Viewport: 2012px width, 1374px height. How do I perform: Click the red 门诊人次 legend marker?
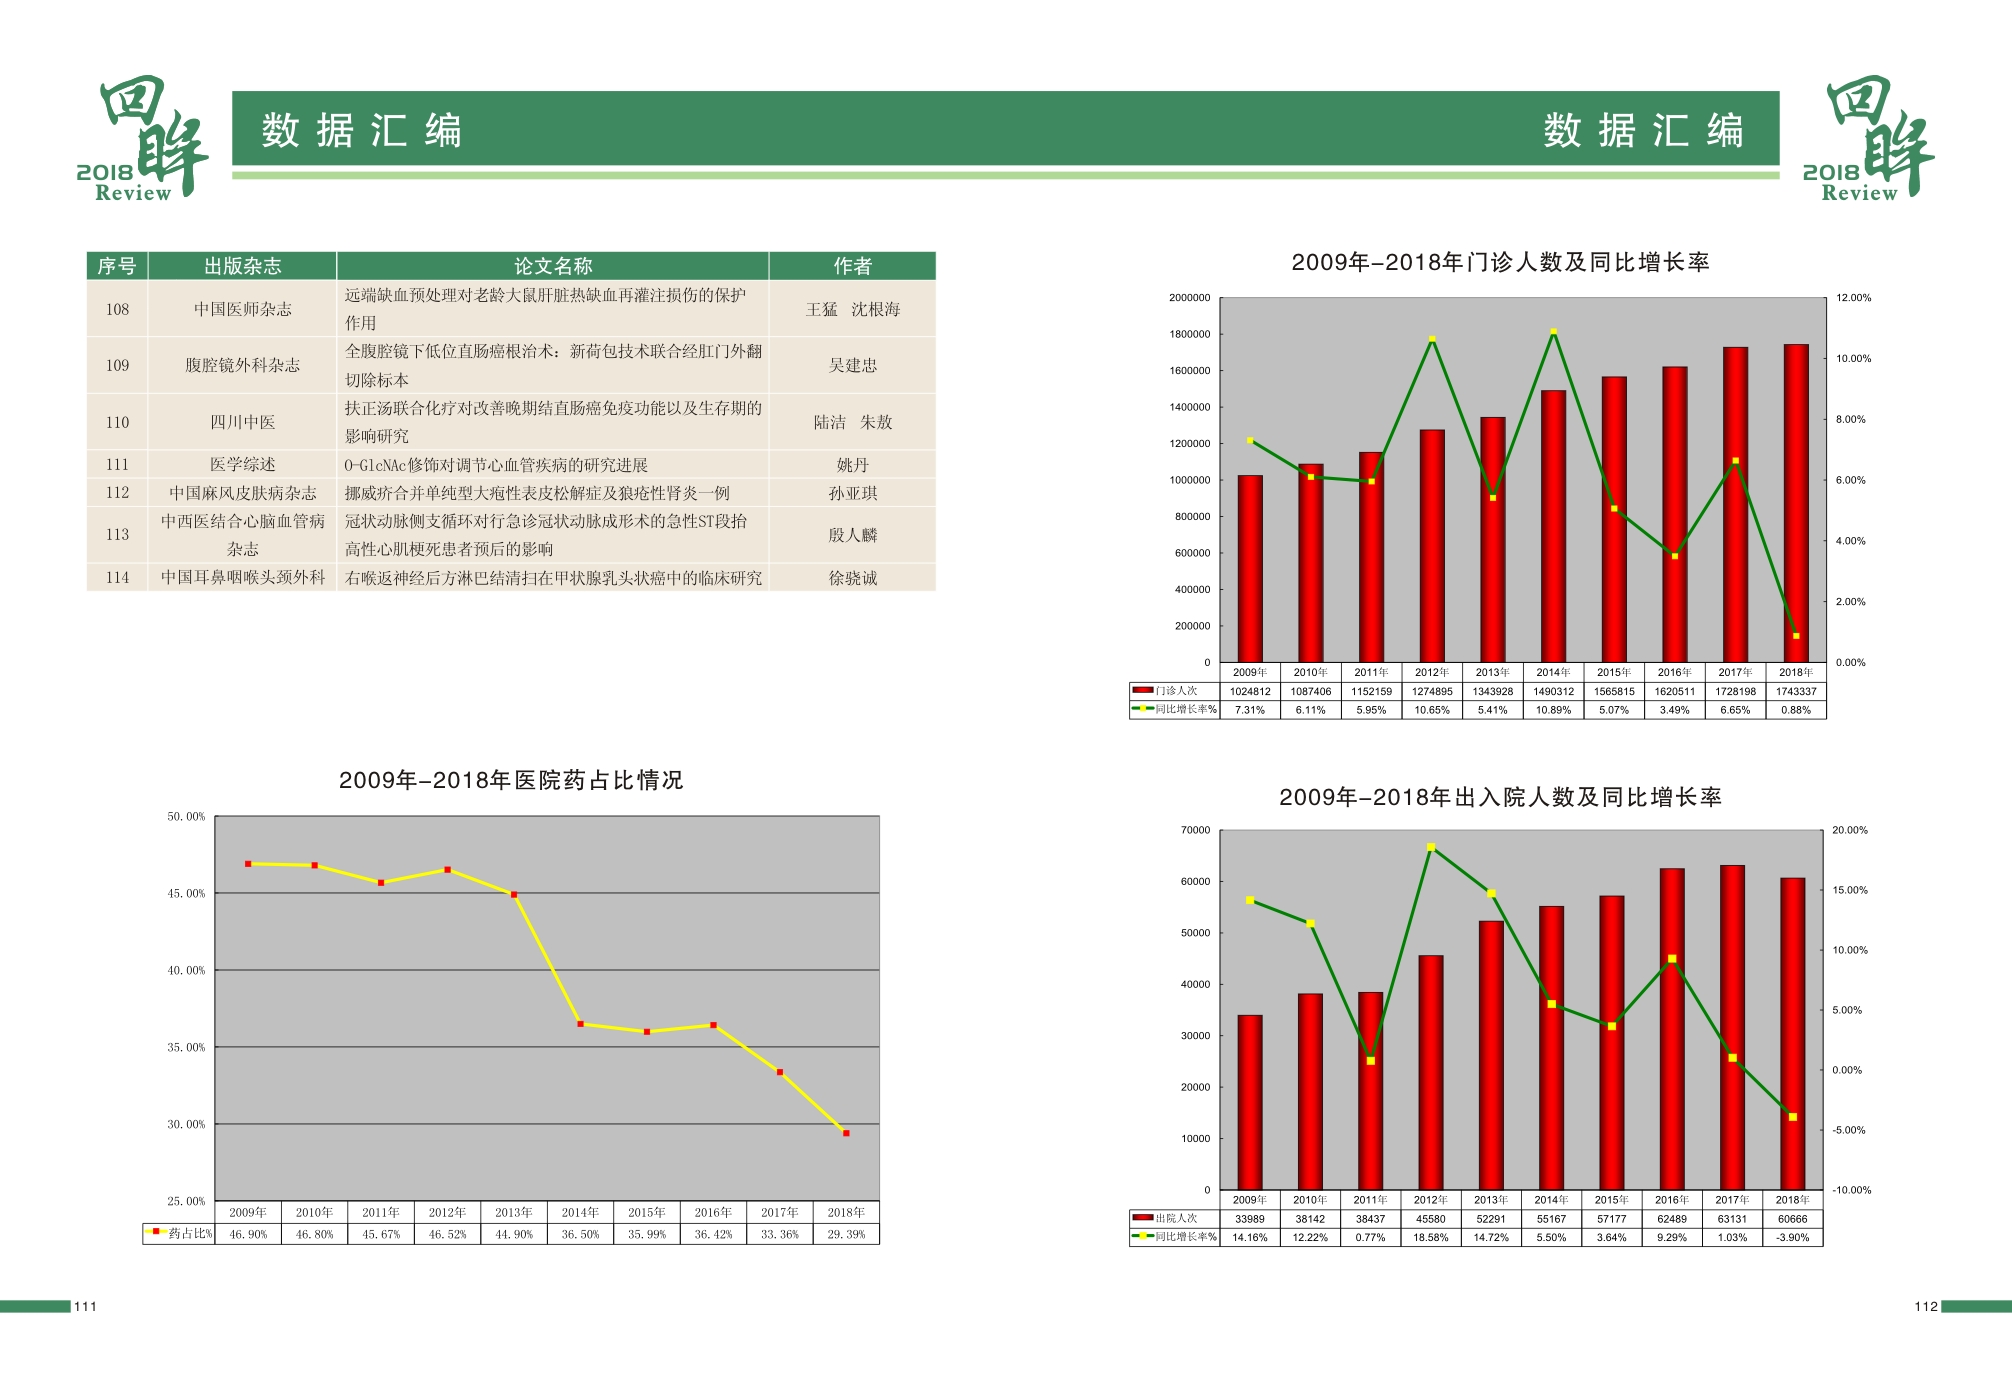coord(1142,690)
